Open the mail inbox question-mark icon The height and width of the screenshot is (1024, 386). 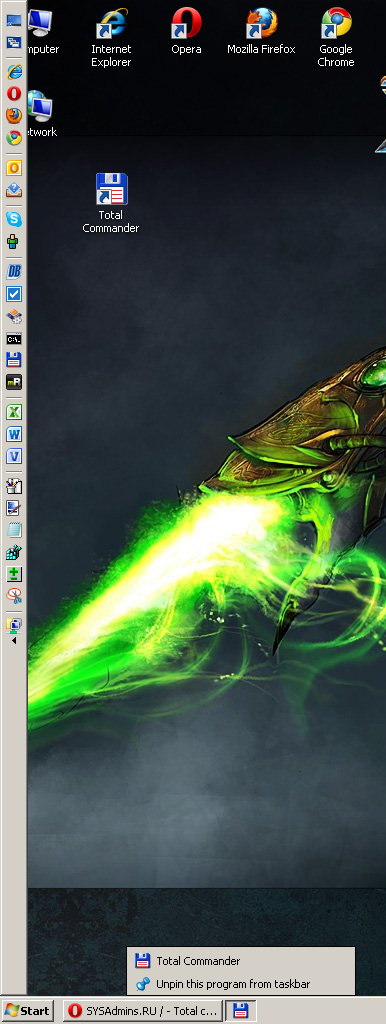click(x=14, y=190)
